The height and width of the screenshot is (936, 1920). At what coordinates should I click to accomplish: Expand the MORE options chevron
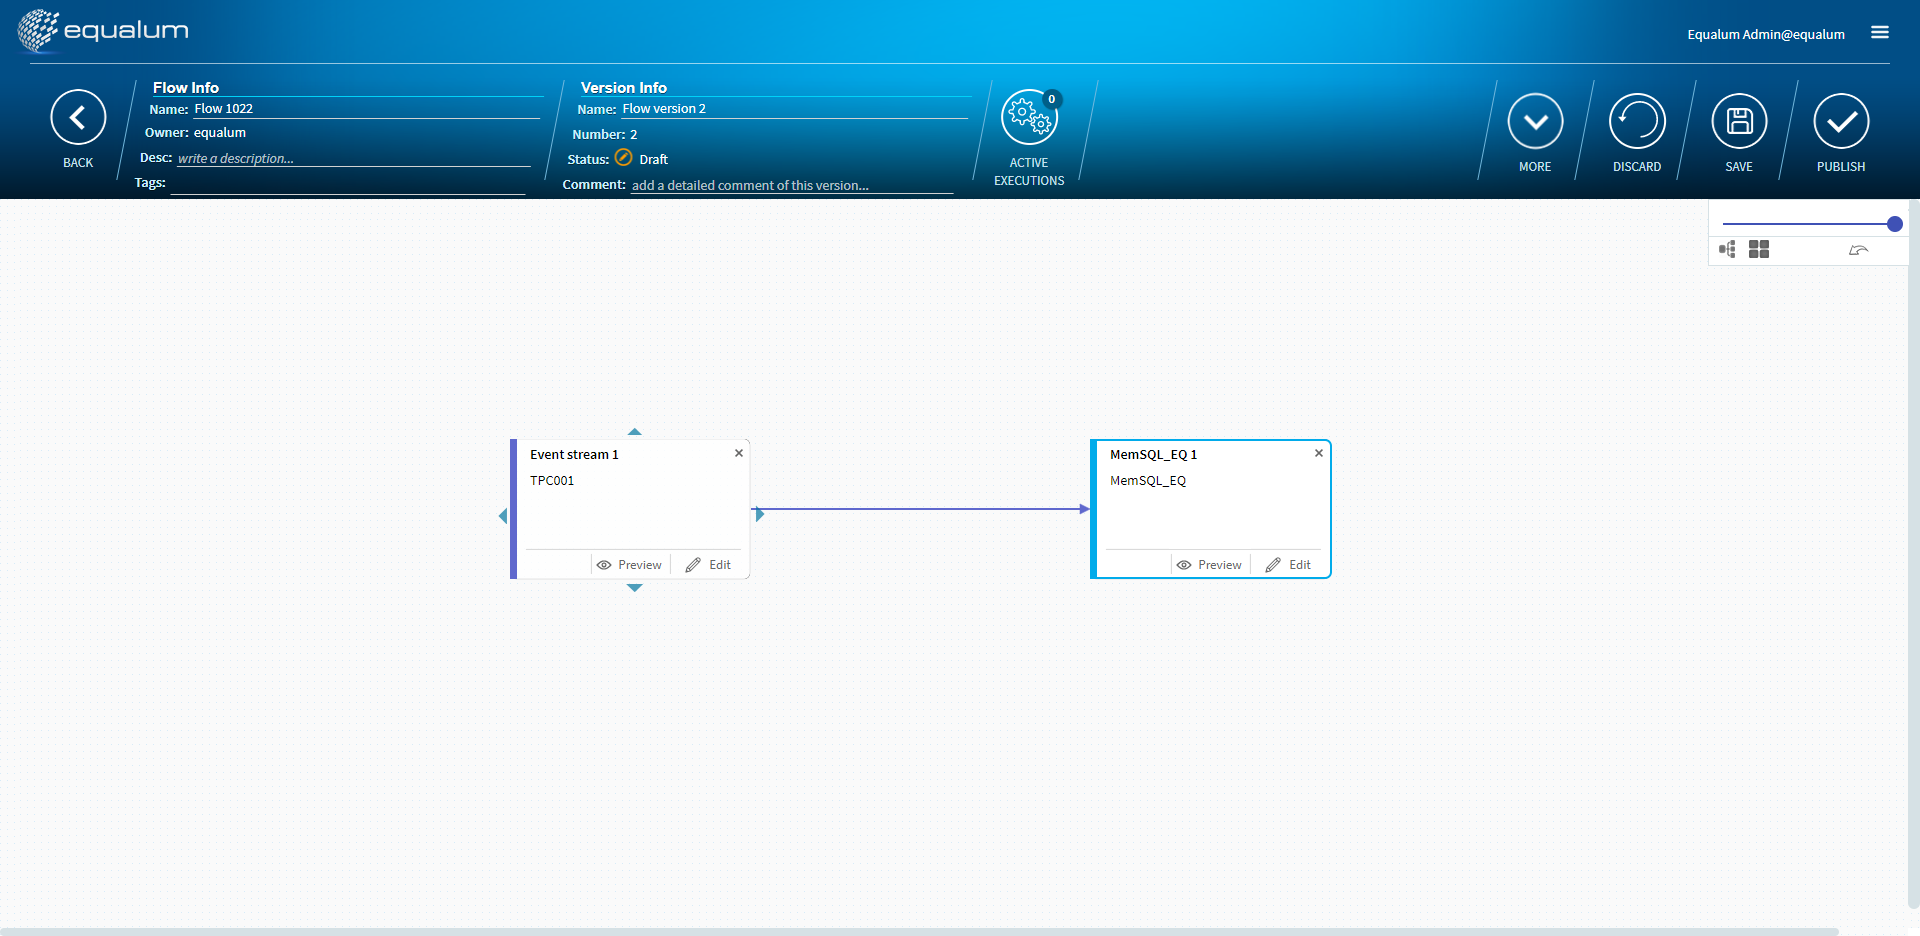point(1535,121)
